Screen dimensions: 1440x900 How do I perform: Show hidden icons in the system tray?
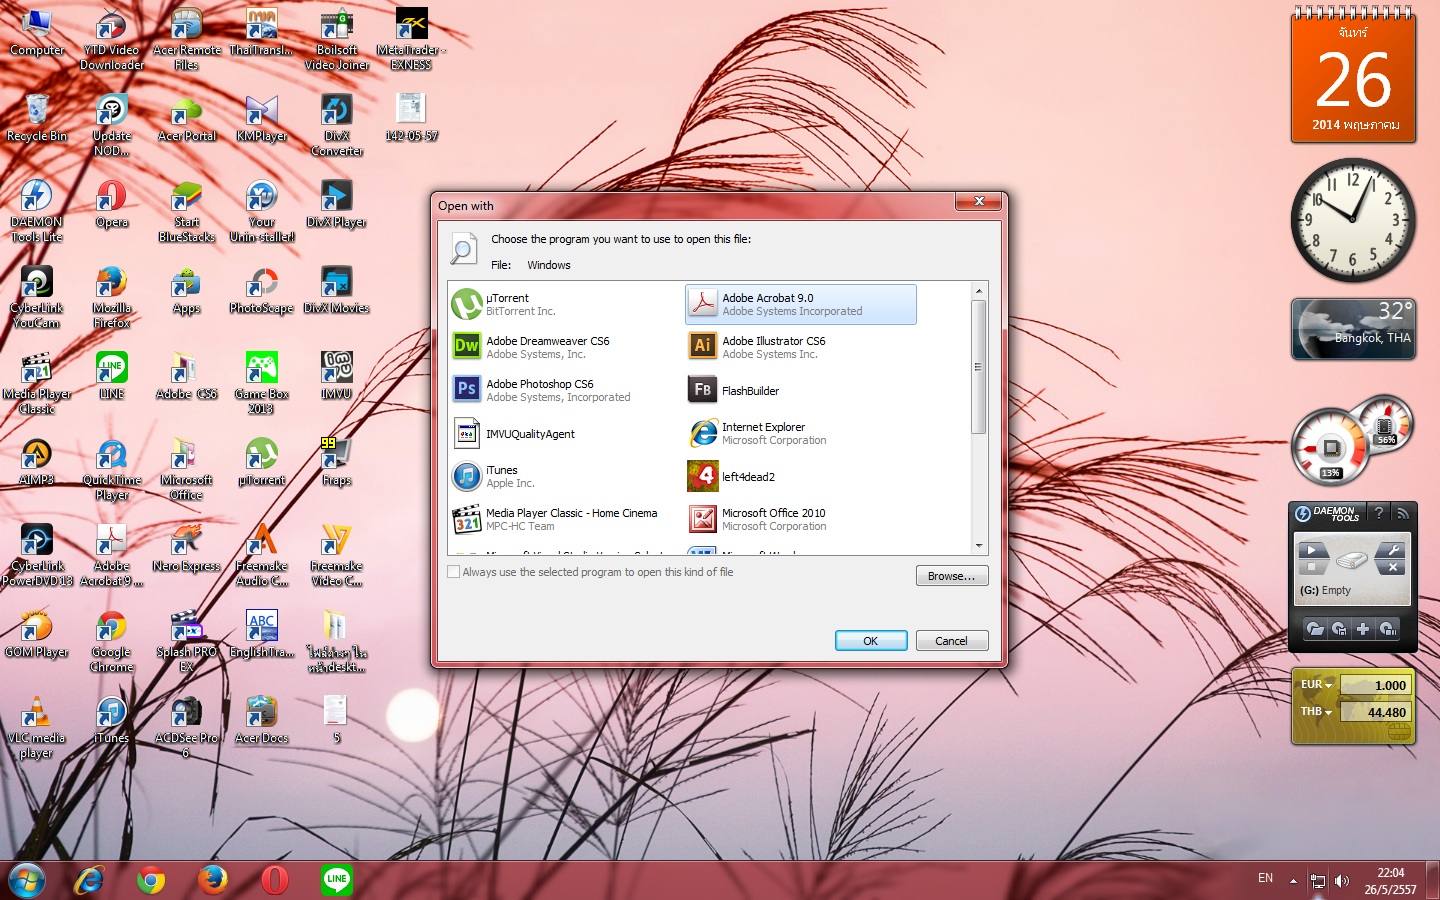click(x=1293, y=880)
